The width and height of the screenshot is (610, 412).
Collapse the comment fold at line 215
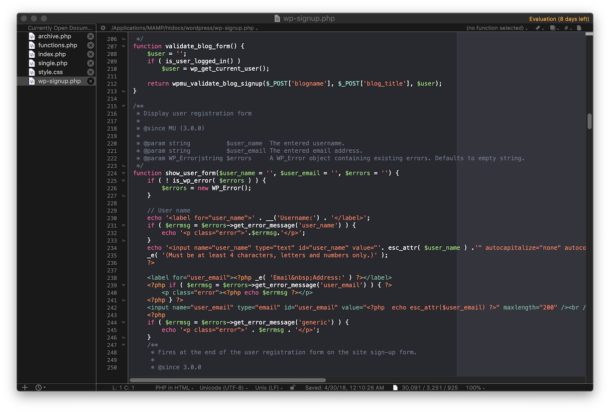pyautogui.click(x=124, y=106)
